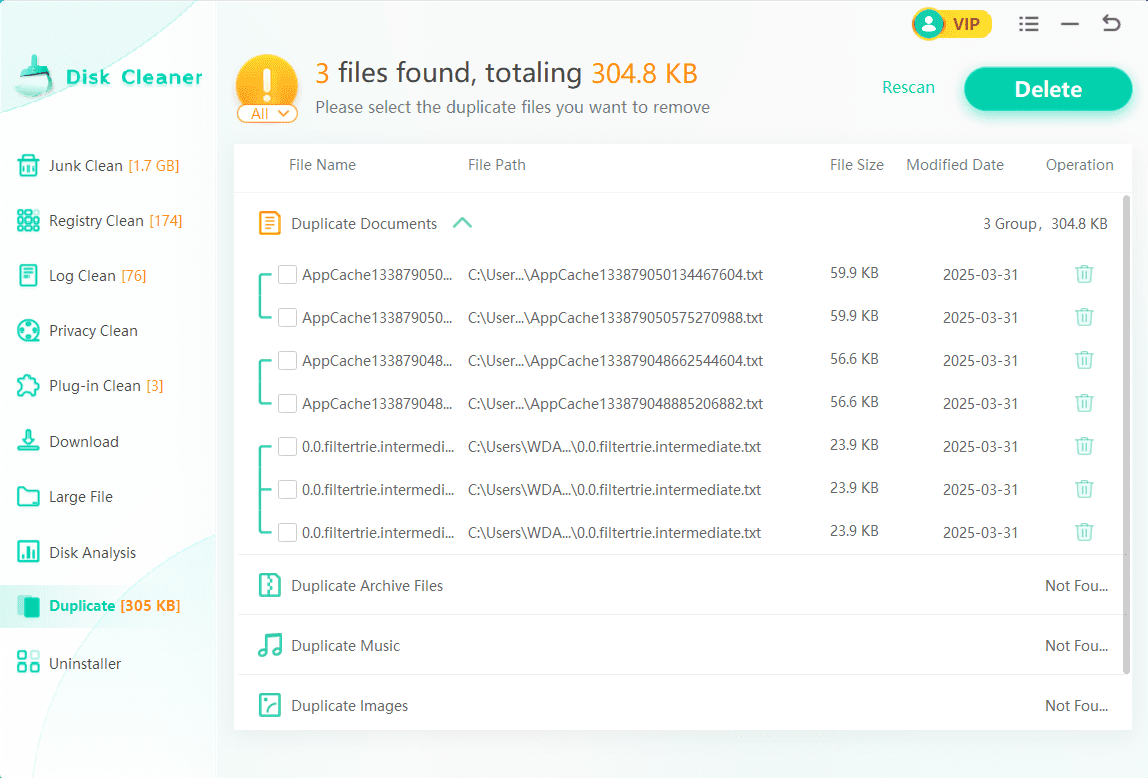Image resolution: width=1148 pixels, height=778 pixels.
Task: Click the Rescan link
Action: click(908, 88)
